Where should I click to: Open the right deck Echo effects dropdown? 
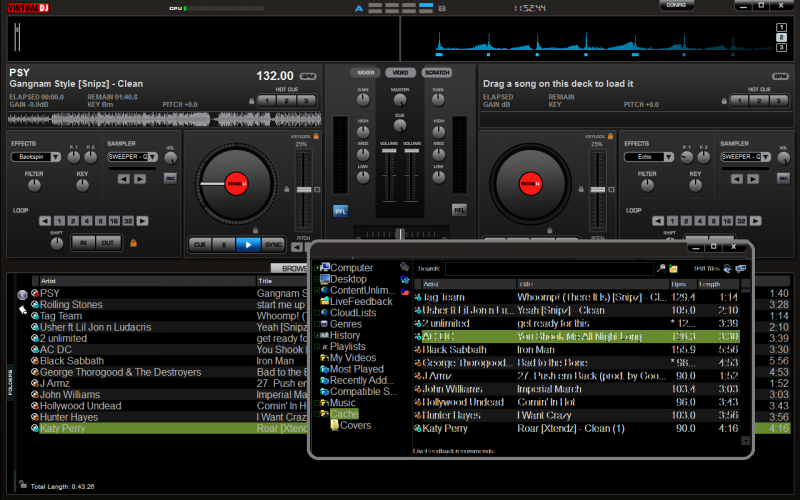tap(649, 157)
